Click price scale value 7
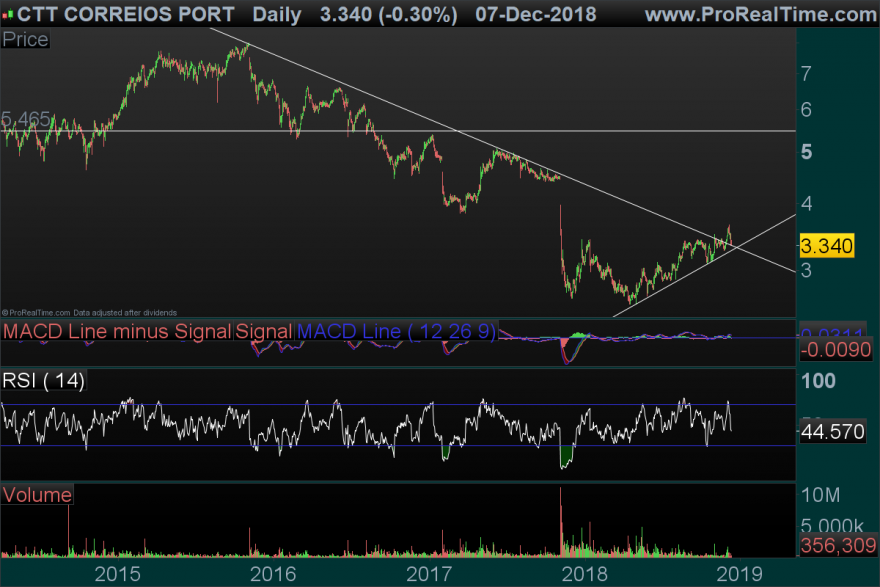Image resolution: width=880 pixels, height=587 pixels. tap(806, 74)
